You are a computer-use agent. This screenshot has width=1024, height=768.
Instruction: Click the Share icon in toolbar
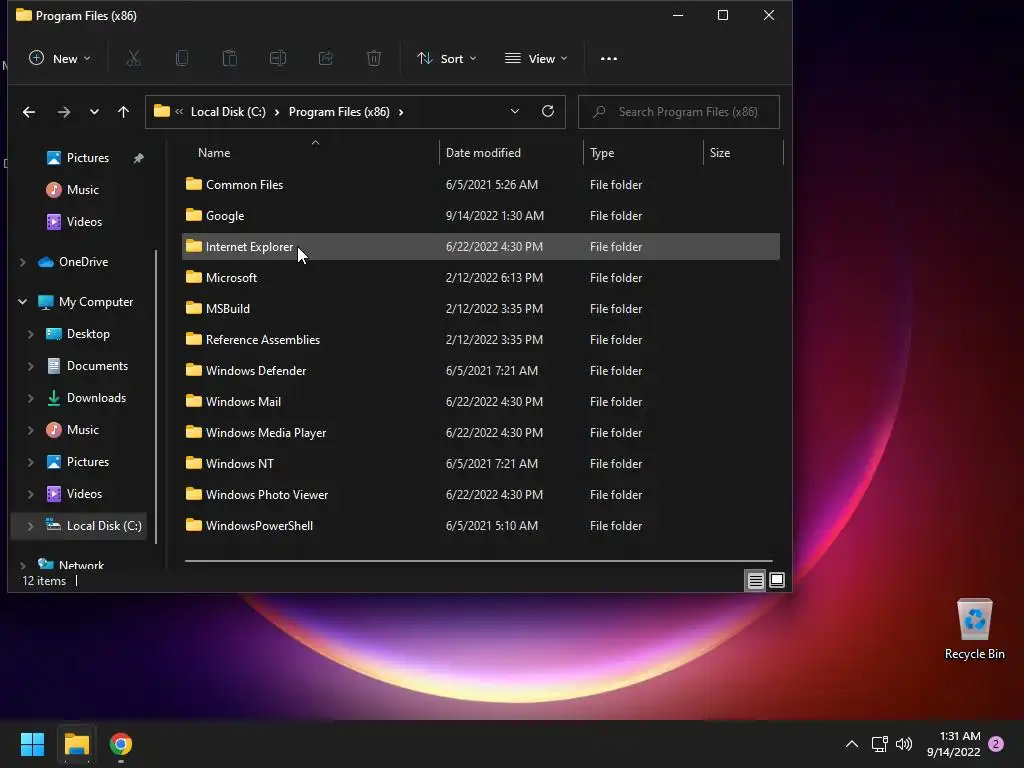326,59
